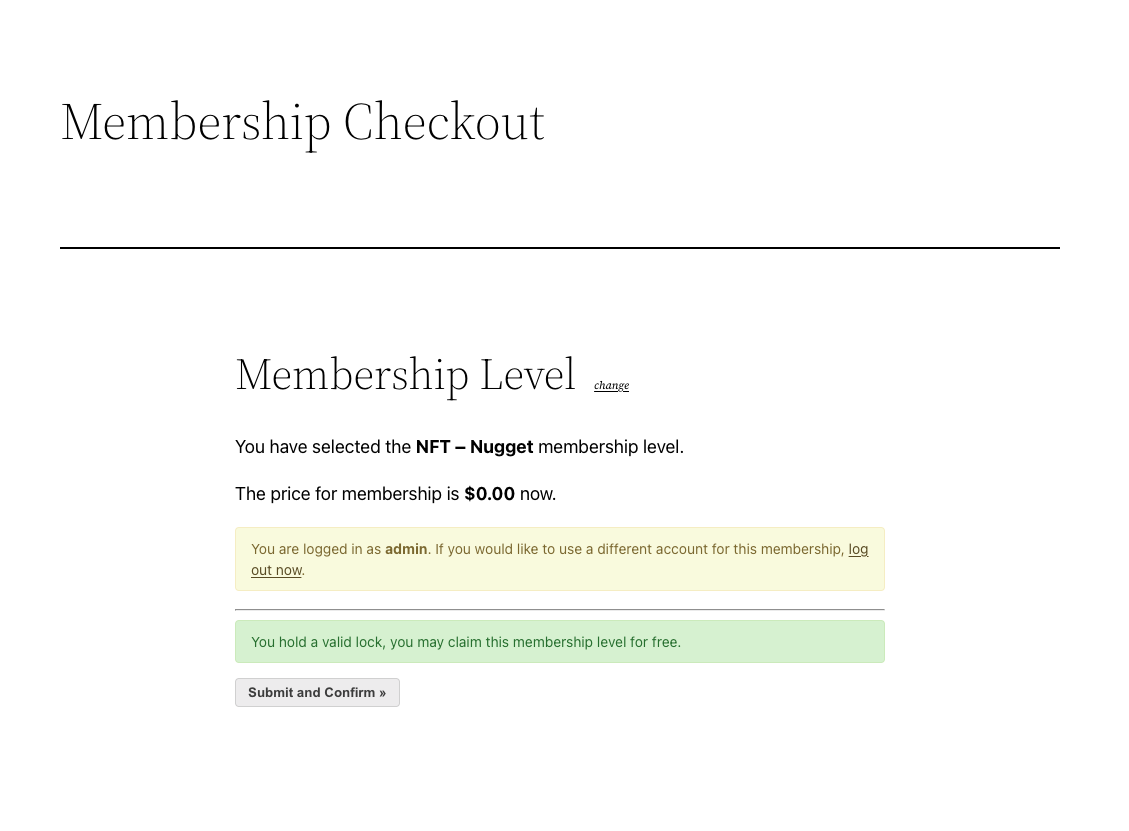This screenshot has width=1129, height=831.
Task: Click the bold "admin" username
Action: point(406,549)
